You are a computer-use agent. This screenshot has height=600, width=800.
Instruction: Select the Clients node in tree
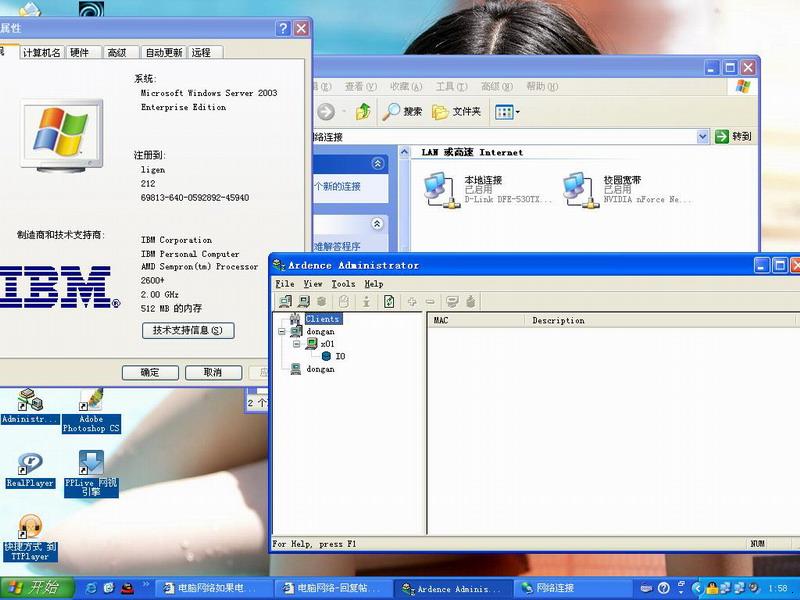point(322,319)
